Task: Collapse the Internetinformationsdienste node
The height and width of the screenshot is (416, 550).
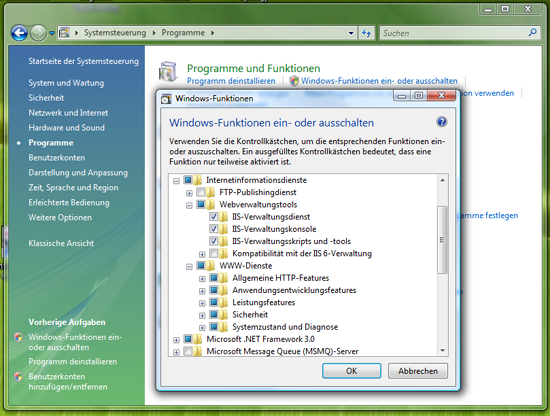Action: pos(176,181)
